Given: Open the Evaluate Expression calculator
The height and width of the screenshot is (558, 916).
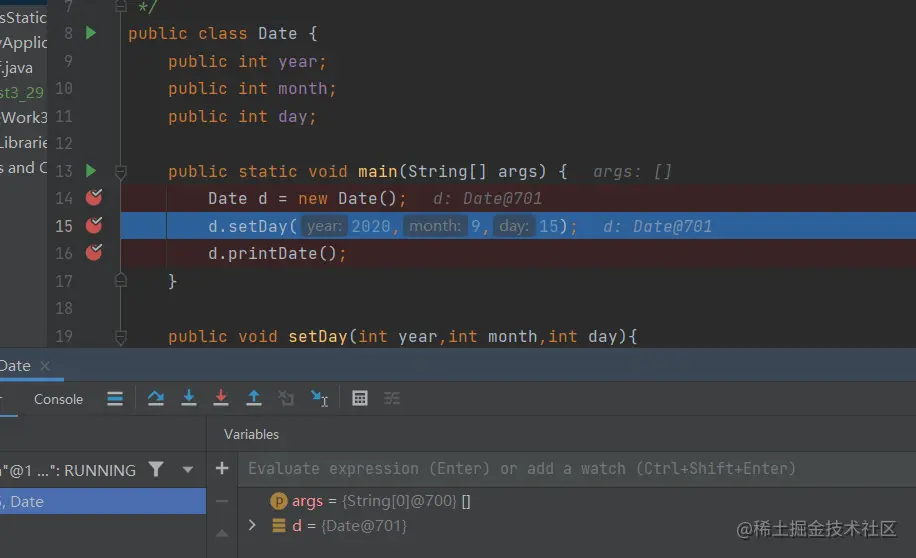Looking at the screenshot, I should [360, 398].
